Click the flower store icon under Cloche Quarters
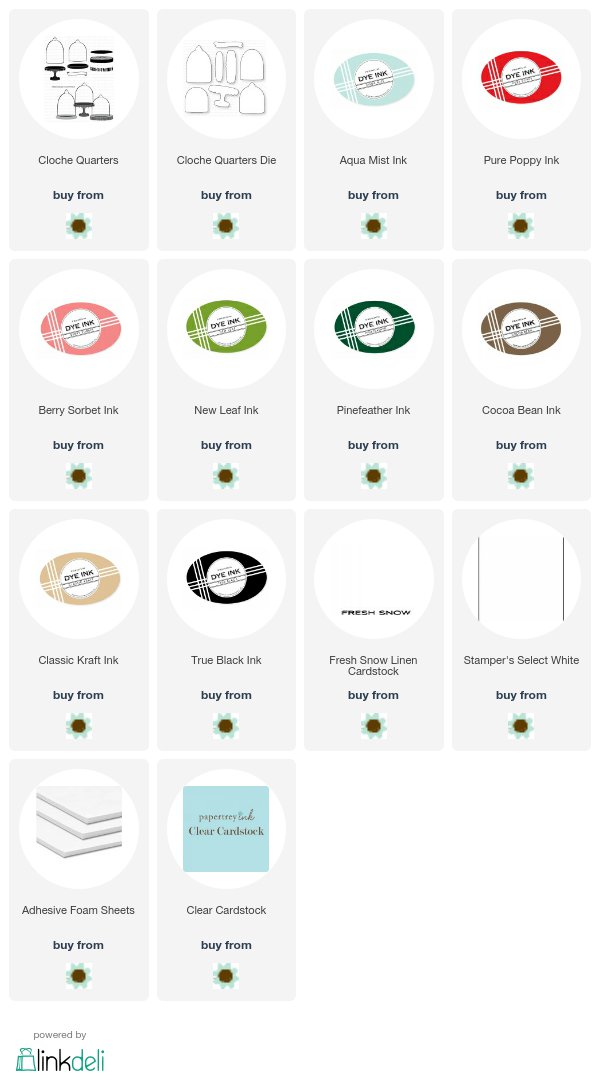 click(79, 225)
